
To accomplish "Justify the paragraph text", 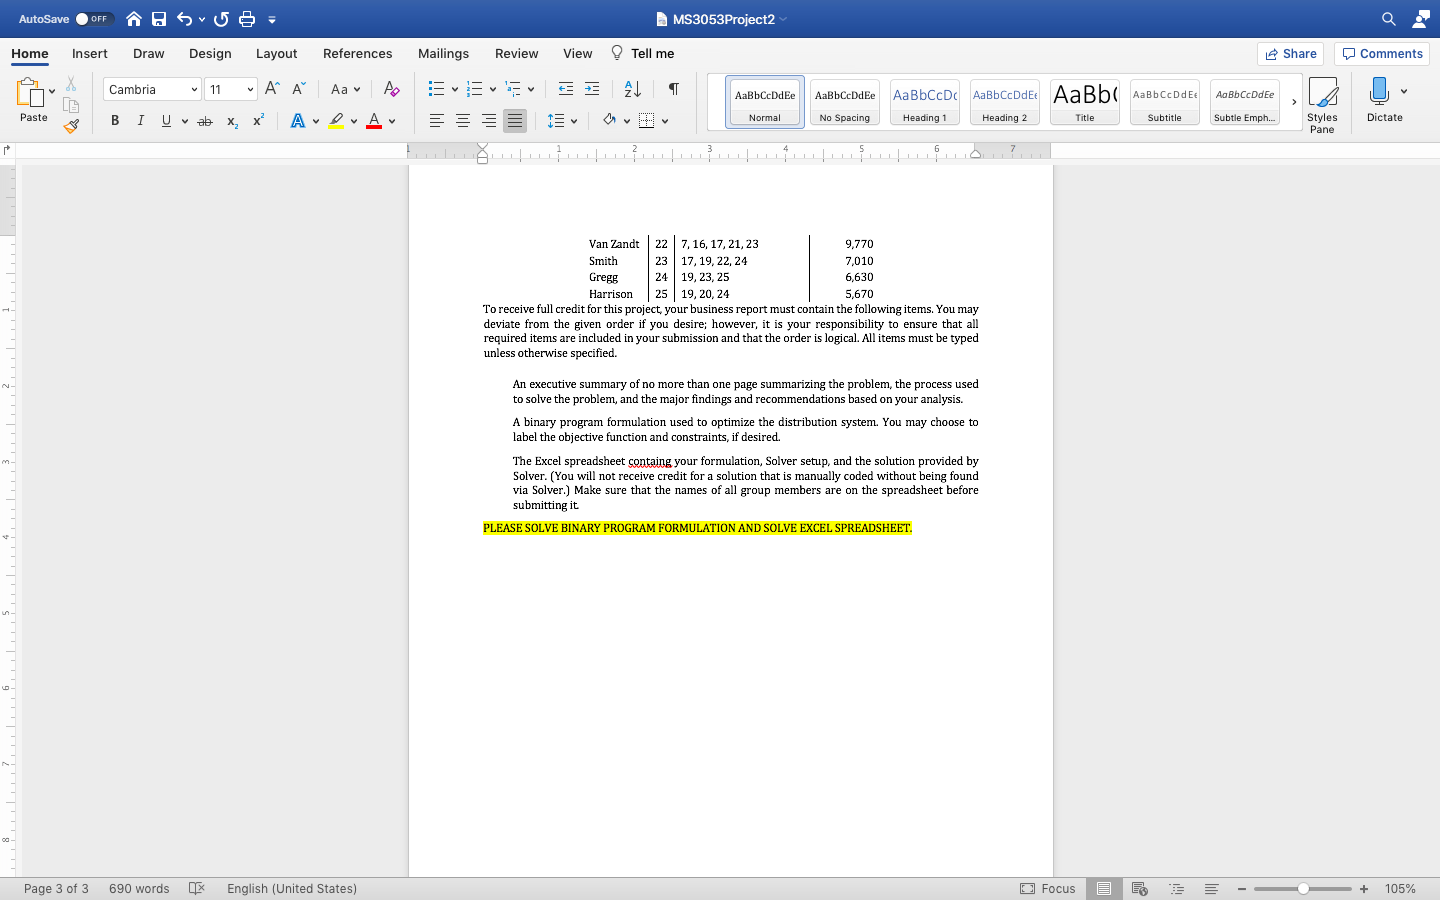I will (515, 121).
